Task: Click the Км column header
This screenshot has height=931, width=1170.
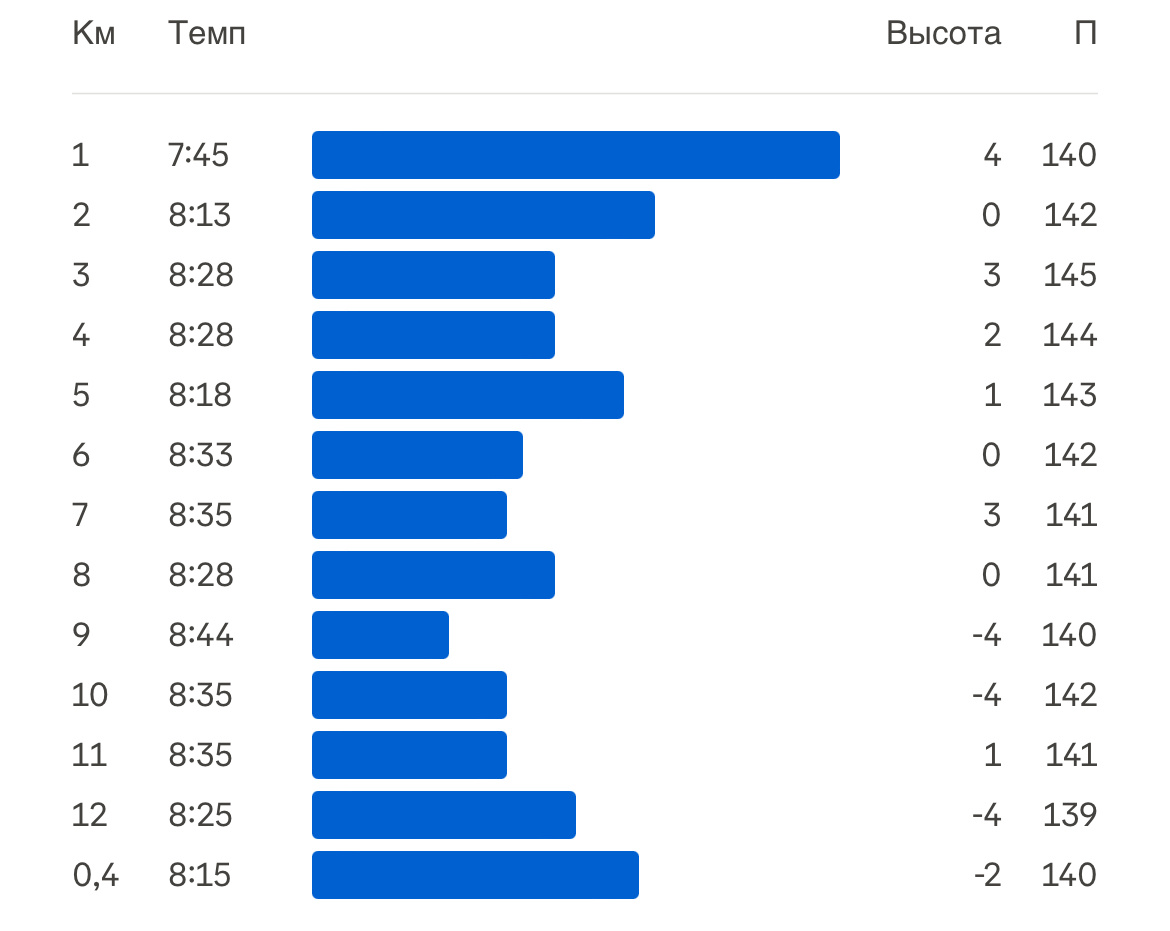Action: (94, 34)
